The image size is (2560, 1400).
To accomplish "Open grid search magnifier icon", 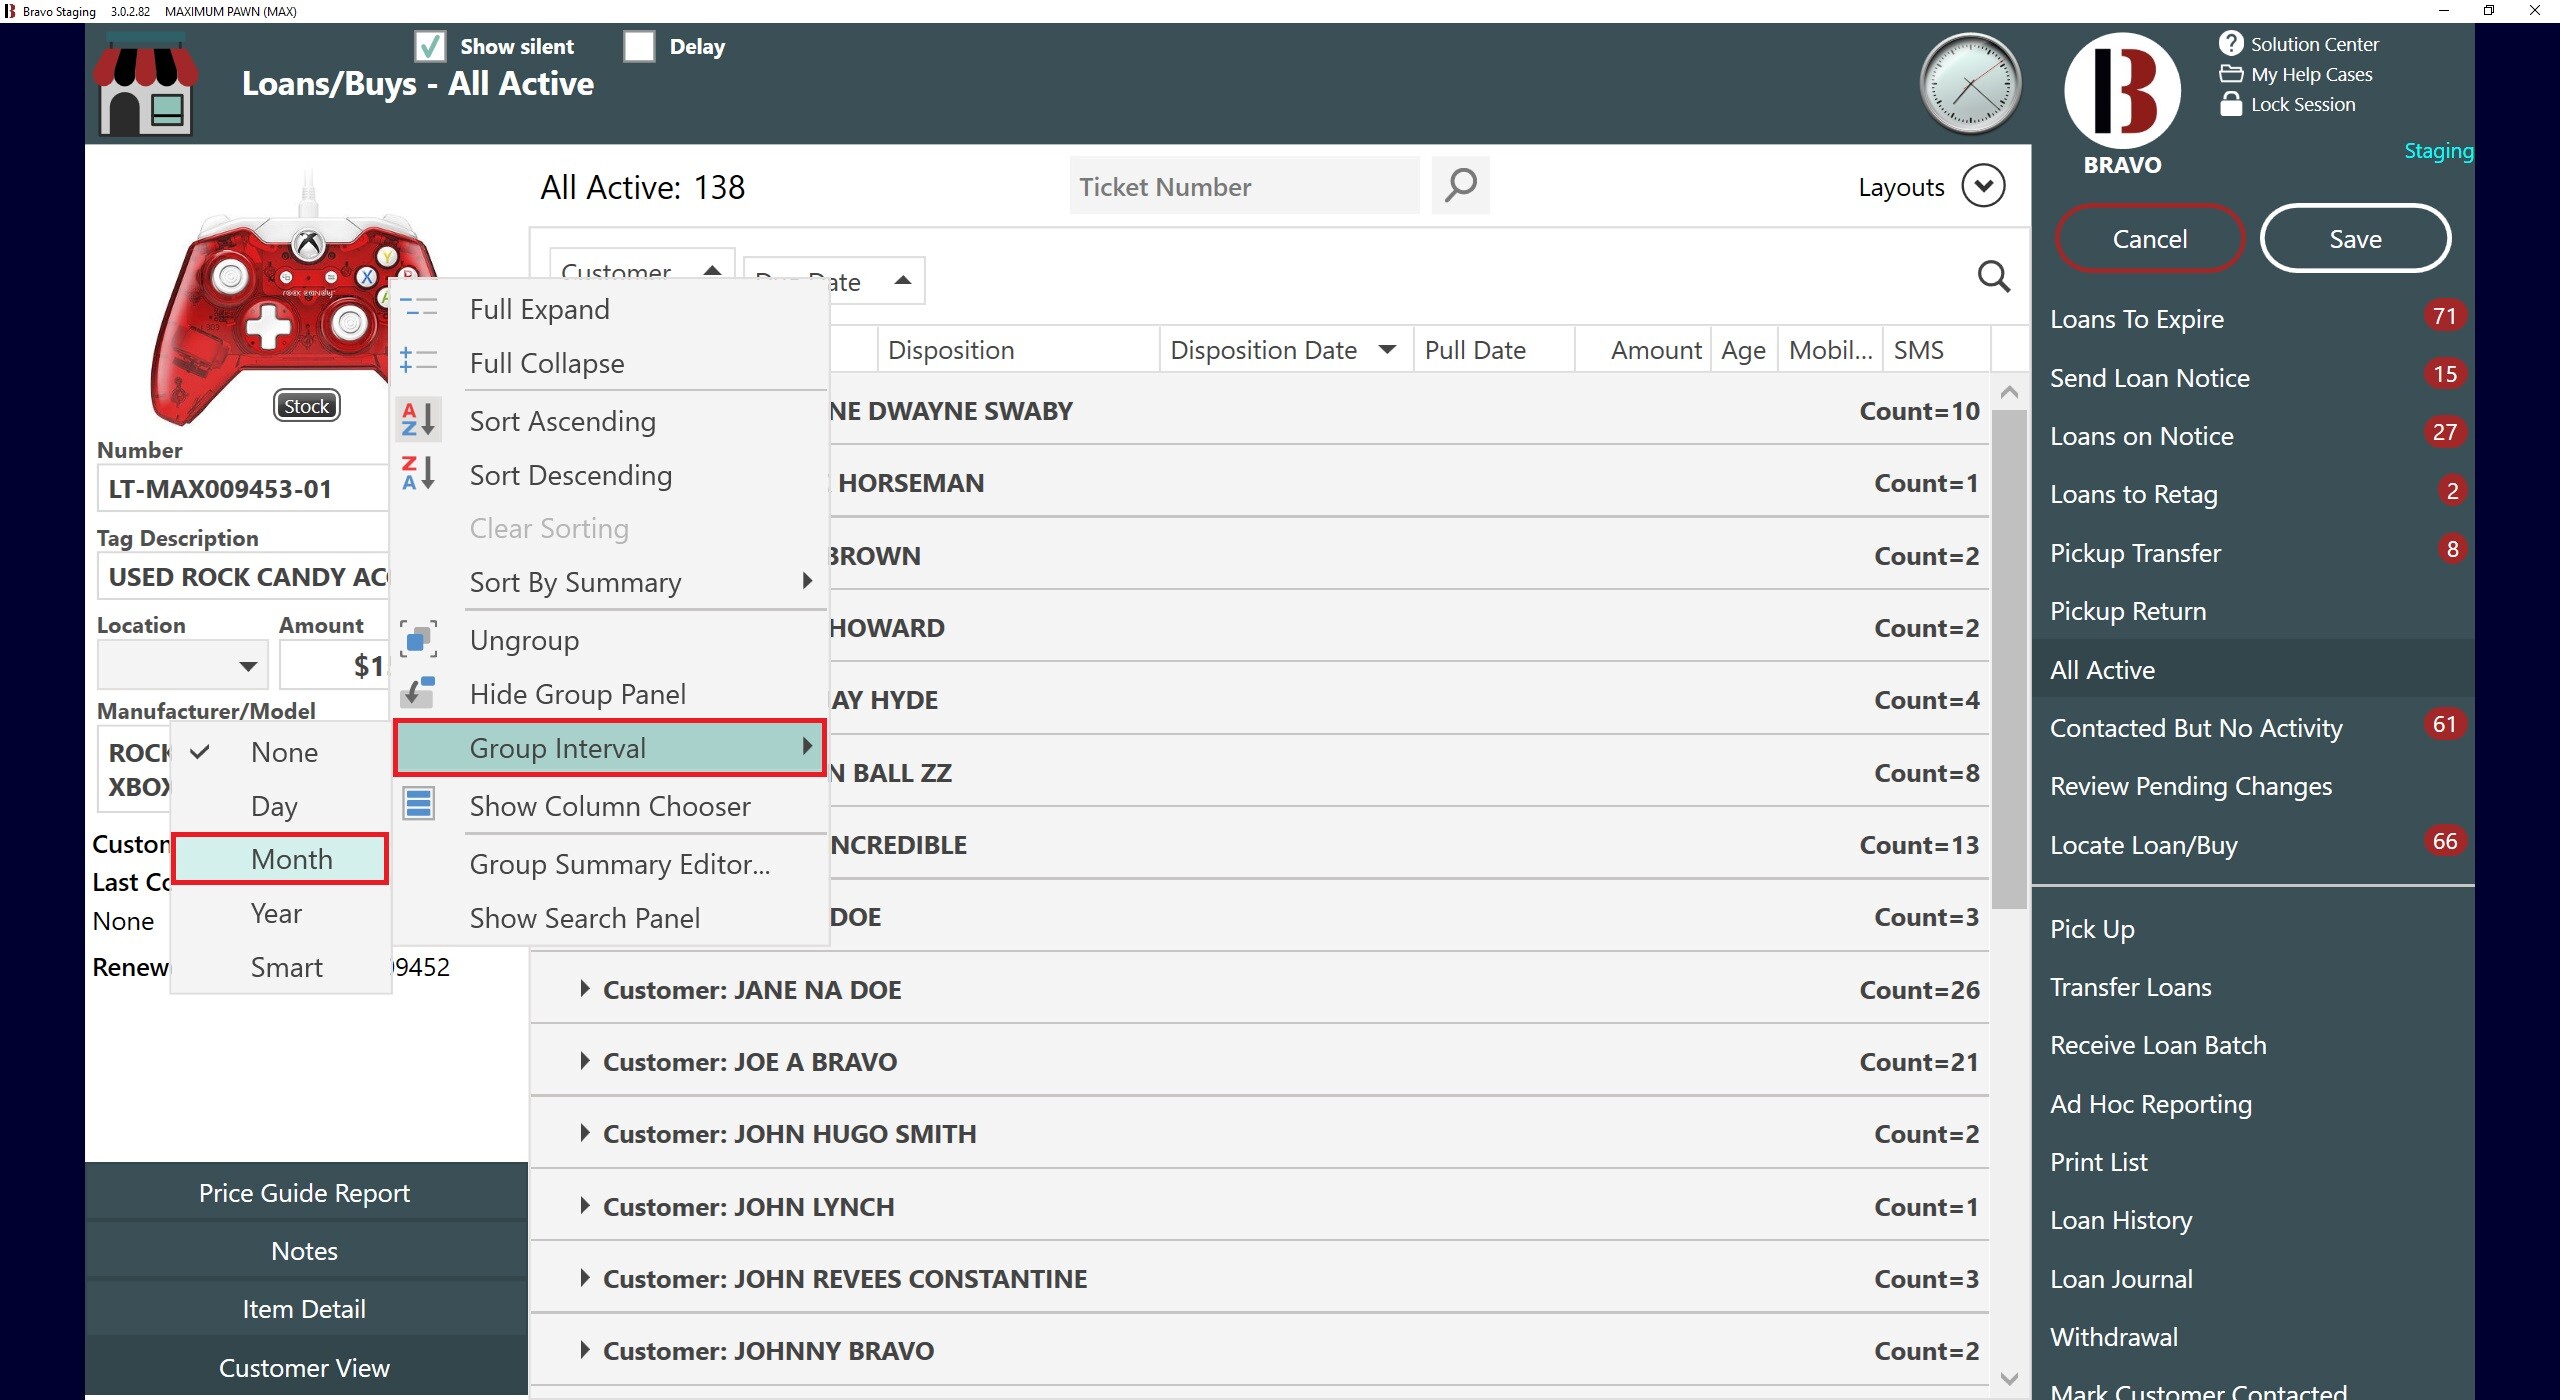I will point(1994,277).
